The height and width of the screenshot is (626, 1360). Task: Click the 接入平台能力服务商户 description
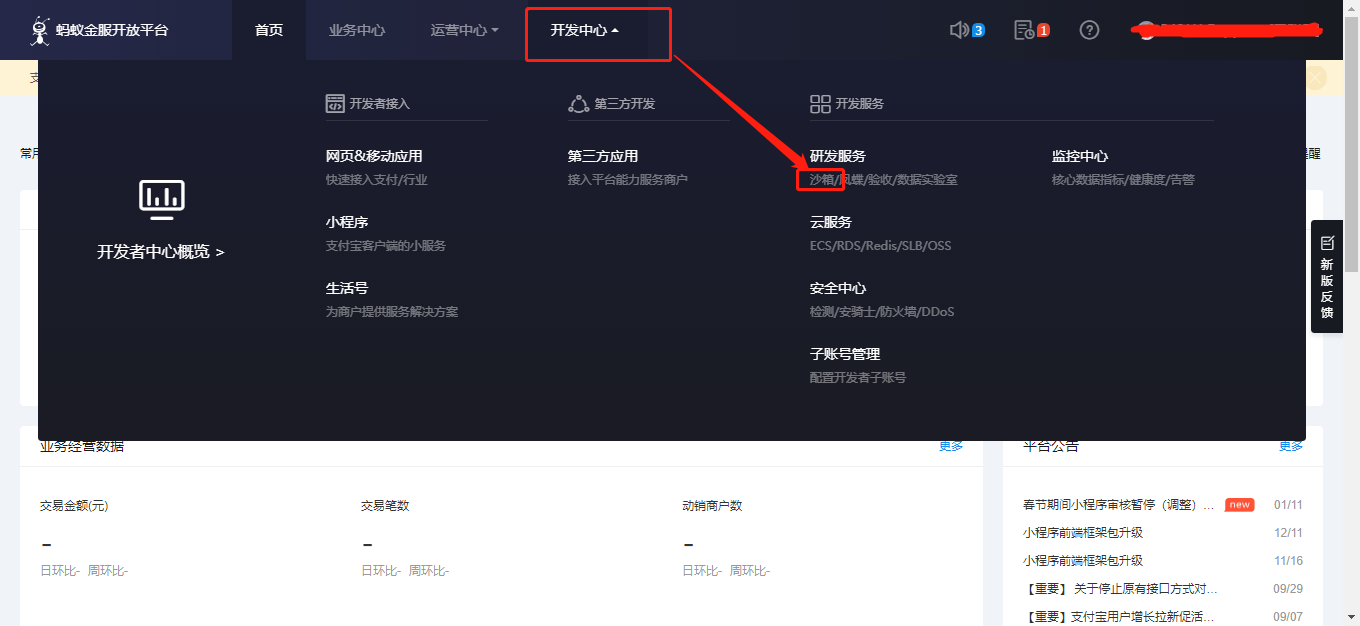pyautogui.click(x=628, y=180)
